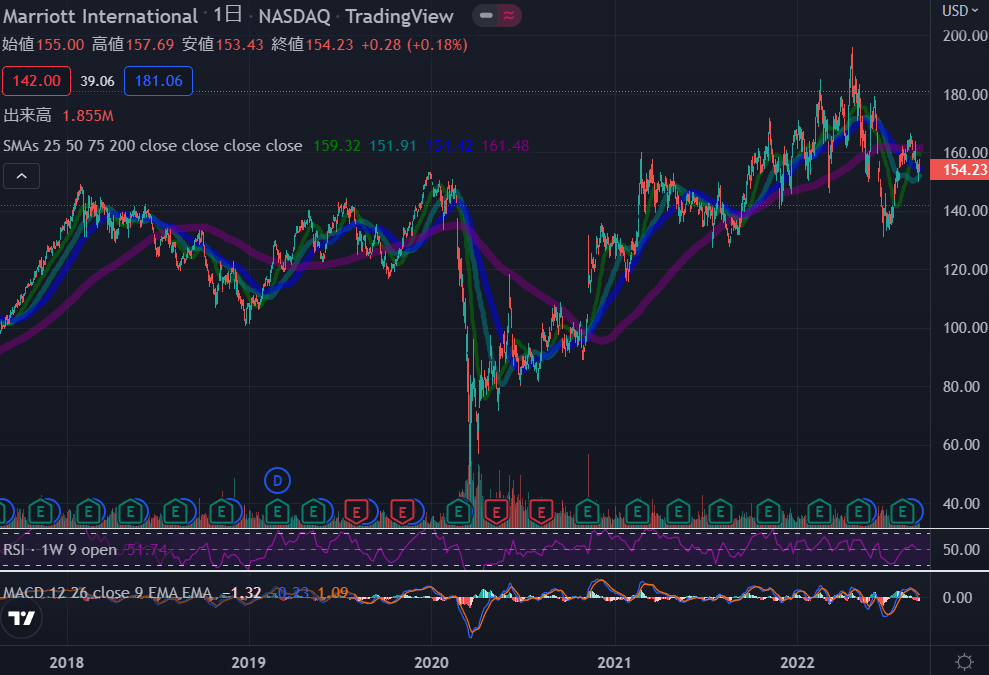The height and width of the screenshot is (675, 989).
Task: Collapse the indicator legend with the chevron
Action: click(21, 176)
